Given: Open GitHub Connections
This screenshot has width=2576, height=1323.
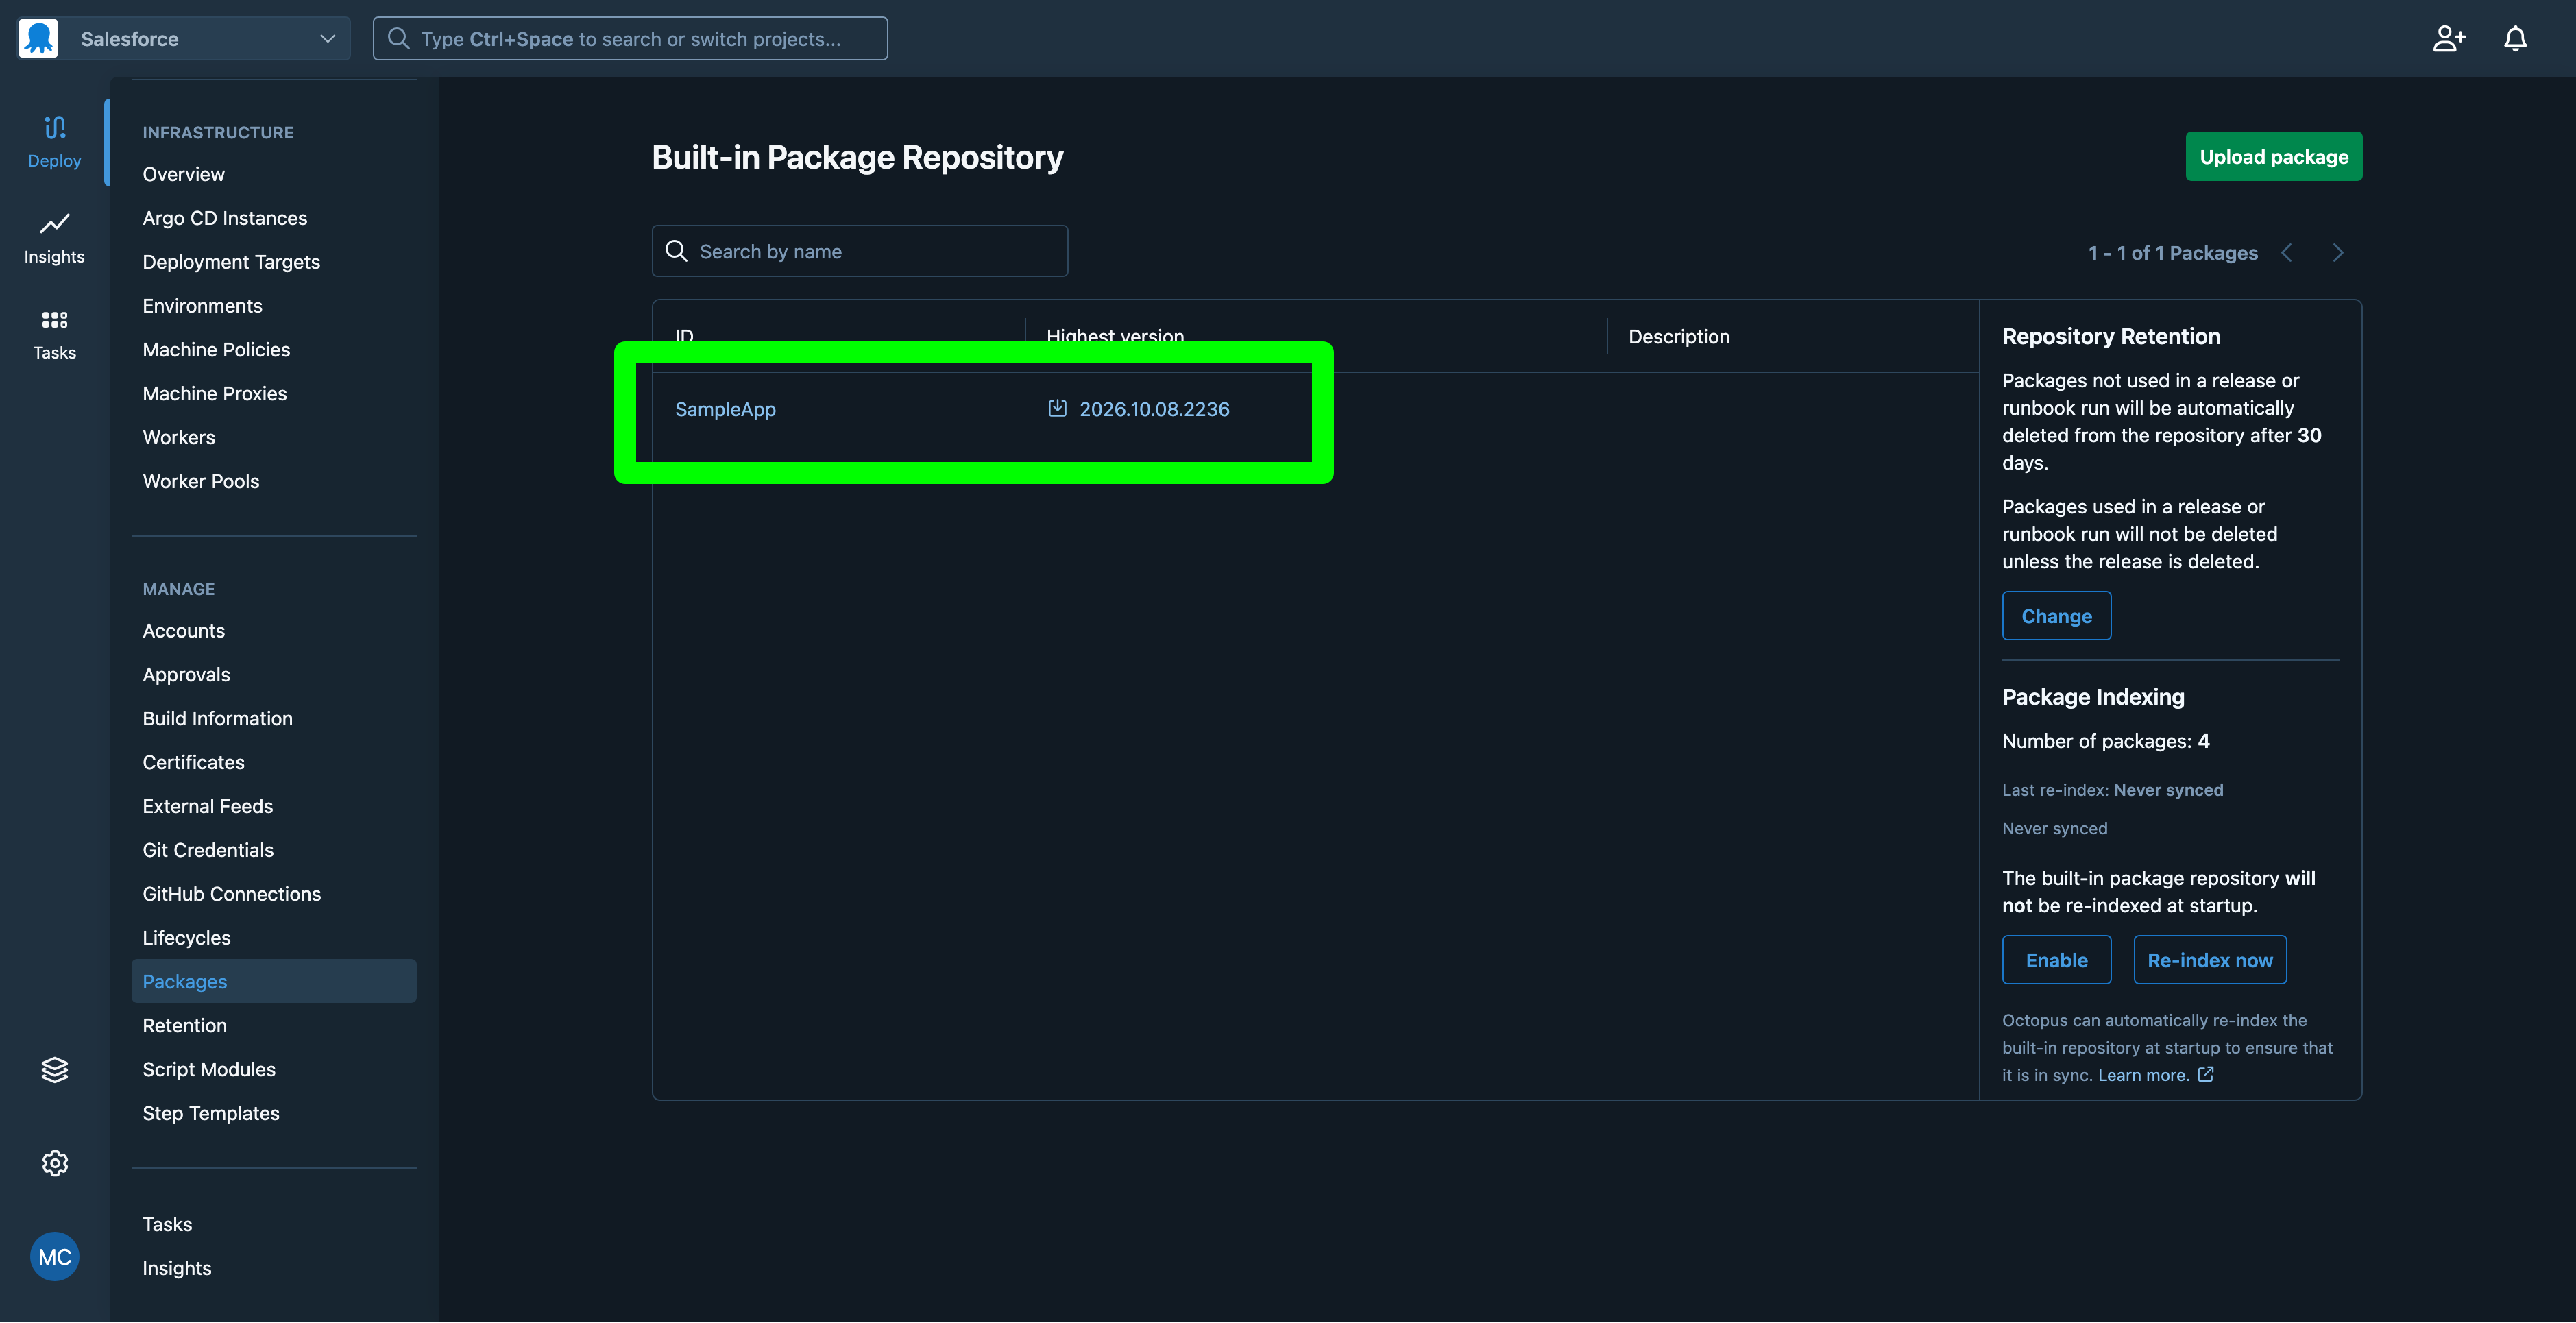Looking at the screenshot, I should [x=231, y=894].
